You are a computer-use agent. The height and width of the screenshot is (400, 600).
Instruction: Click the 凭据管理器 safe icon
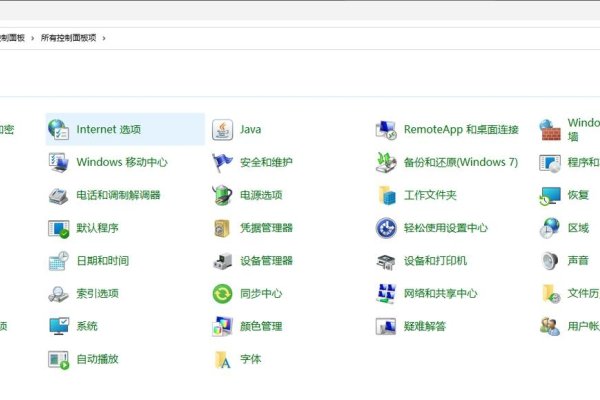click(x=222, y=228)
